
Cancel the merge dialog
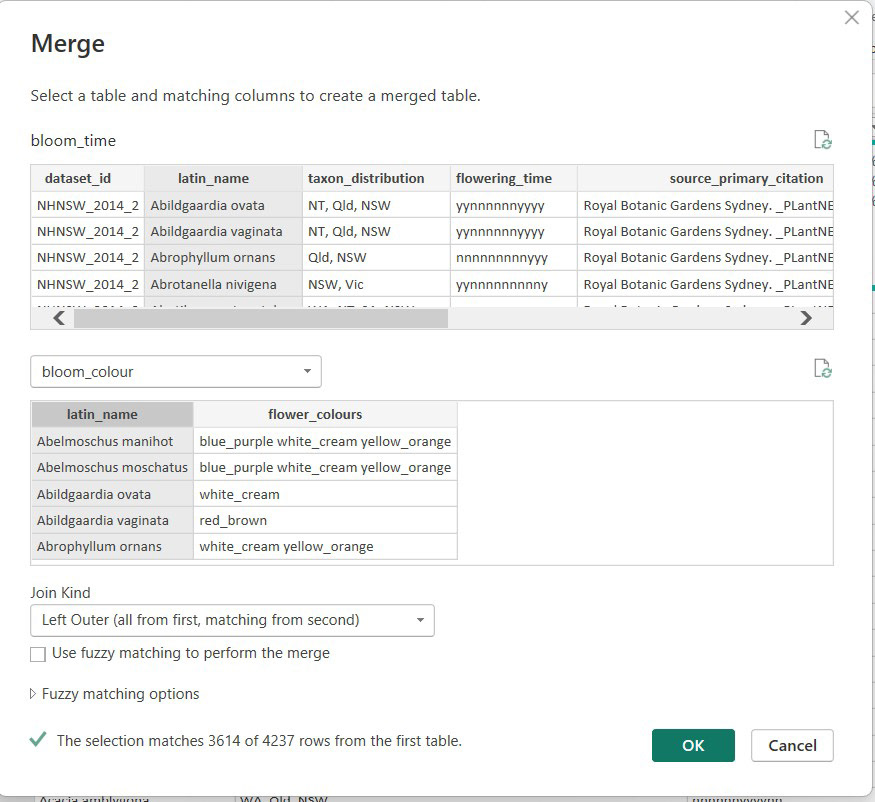click(x=792, y=746)
